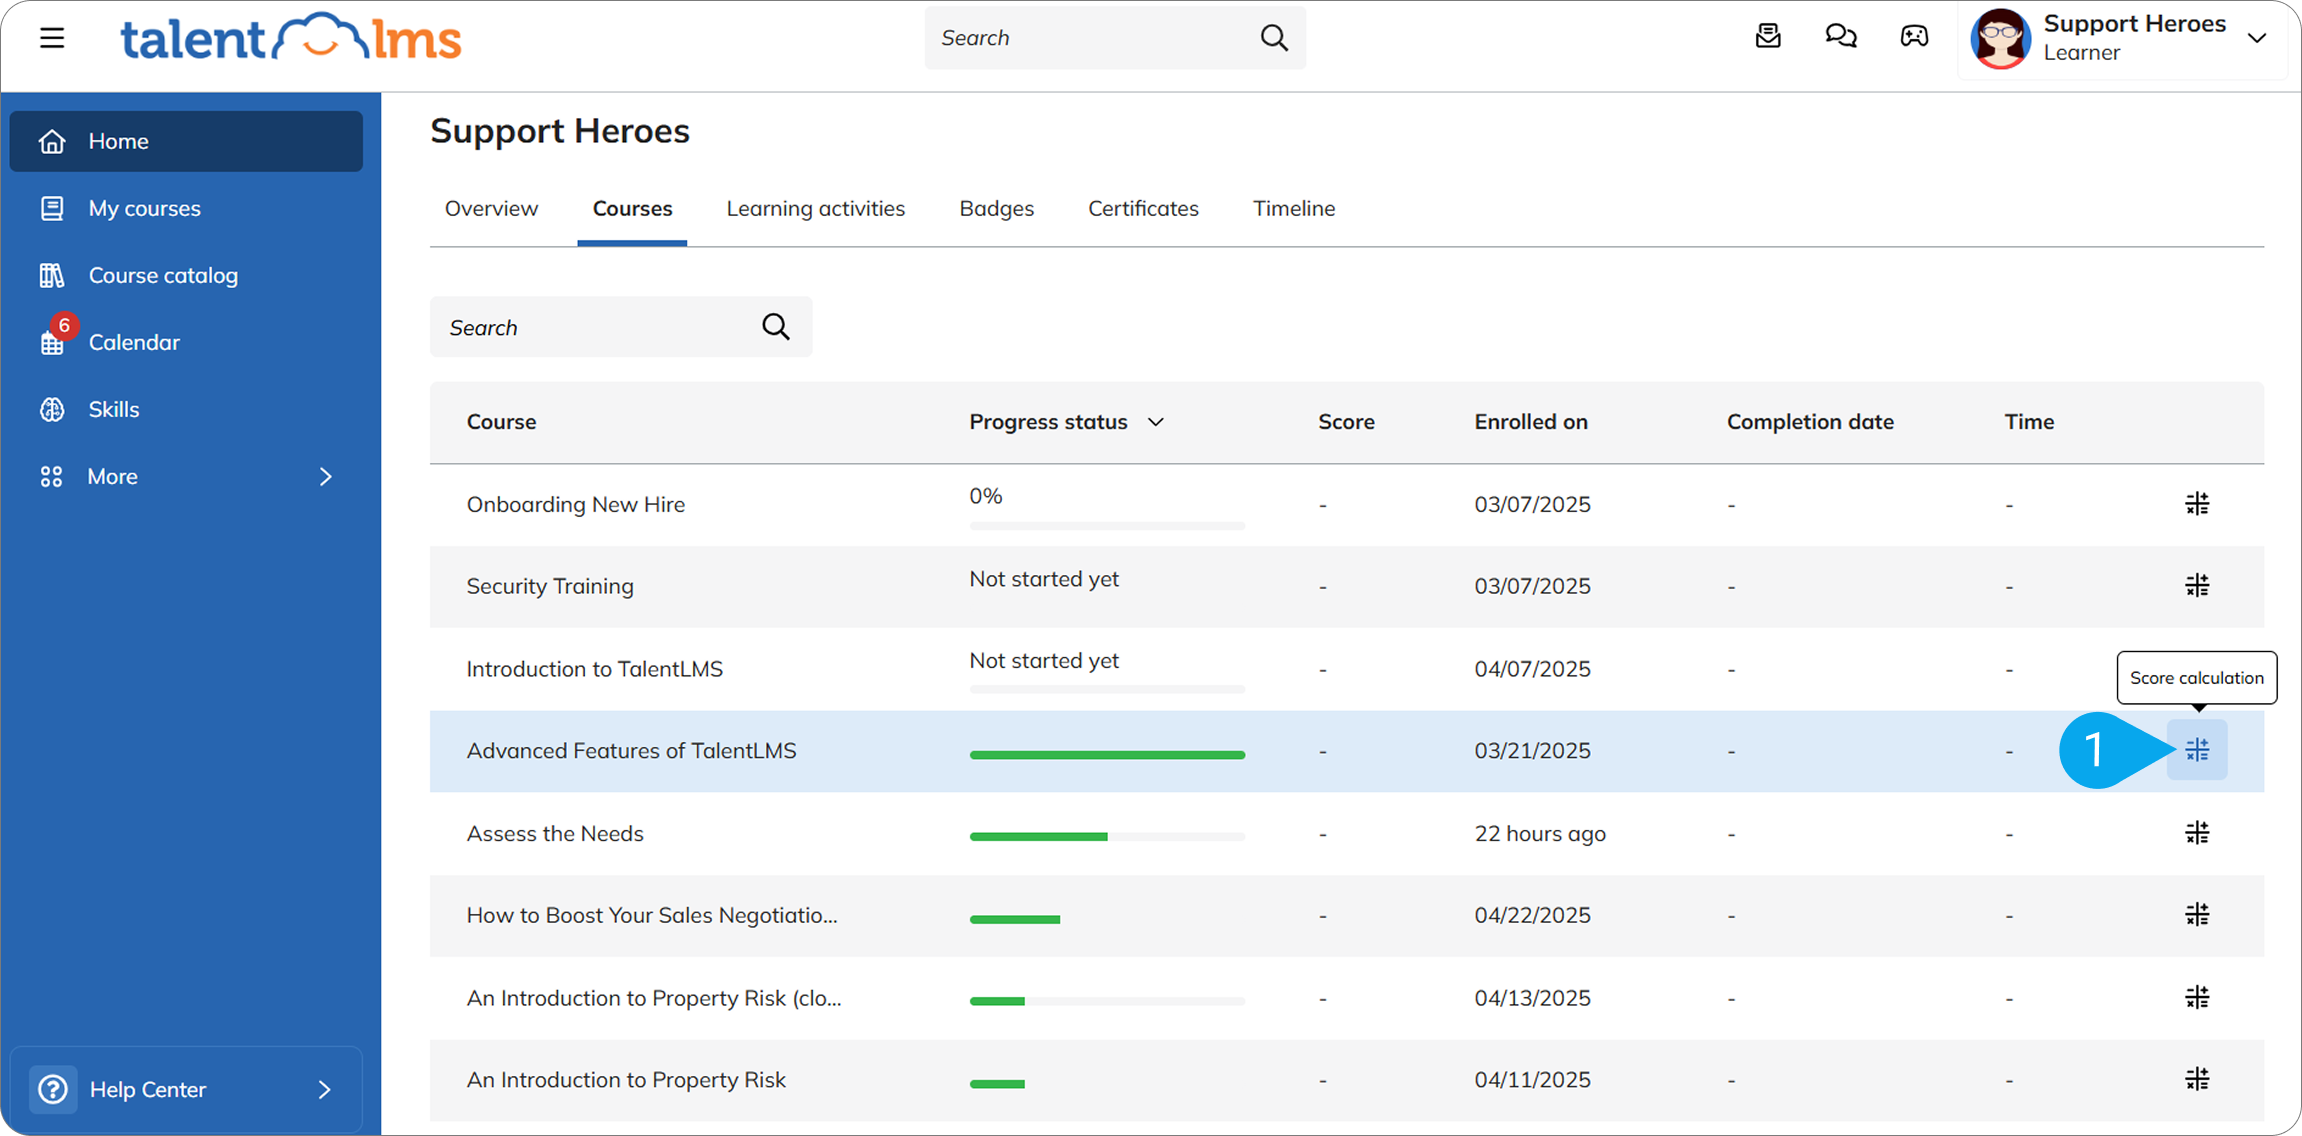This screenshot has height=1136, width=2302.
Task: Click Not started yet for Security Training
Action: 1044,579
